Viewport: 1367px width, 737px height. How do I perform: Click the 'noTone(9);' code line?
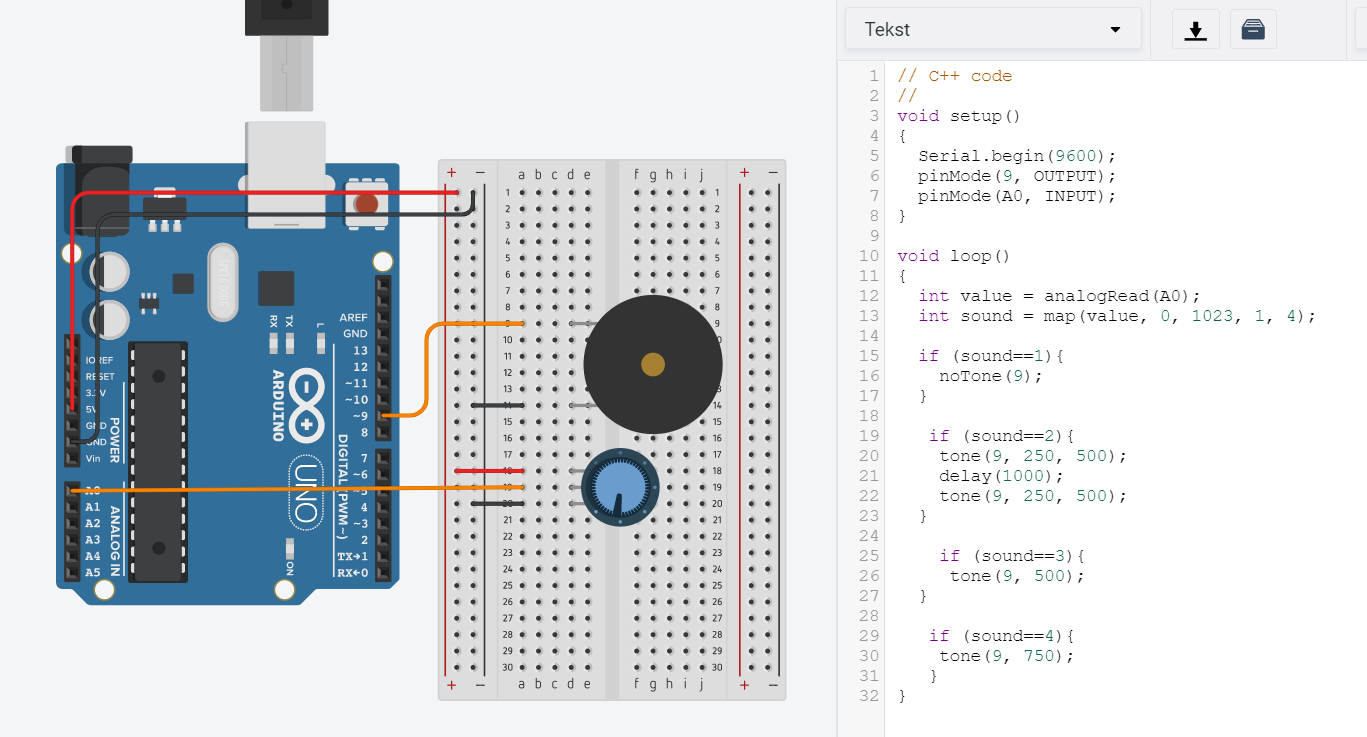click(991, 376)
